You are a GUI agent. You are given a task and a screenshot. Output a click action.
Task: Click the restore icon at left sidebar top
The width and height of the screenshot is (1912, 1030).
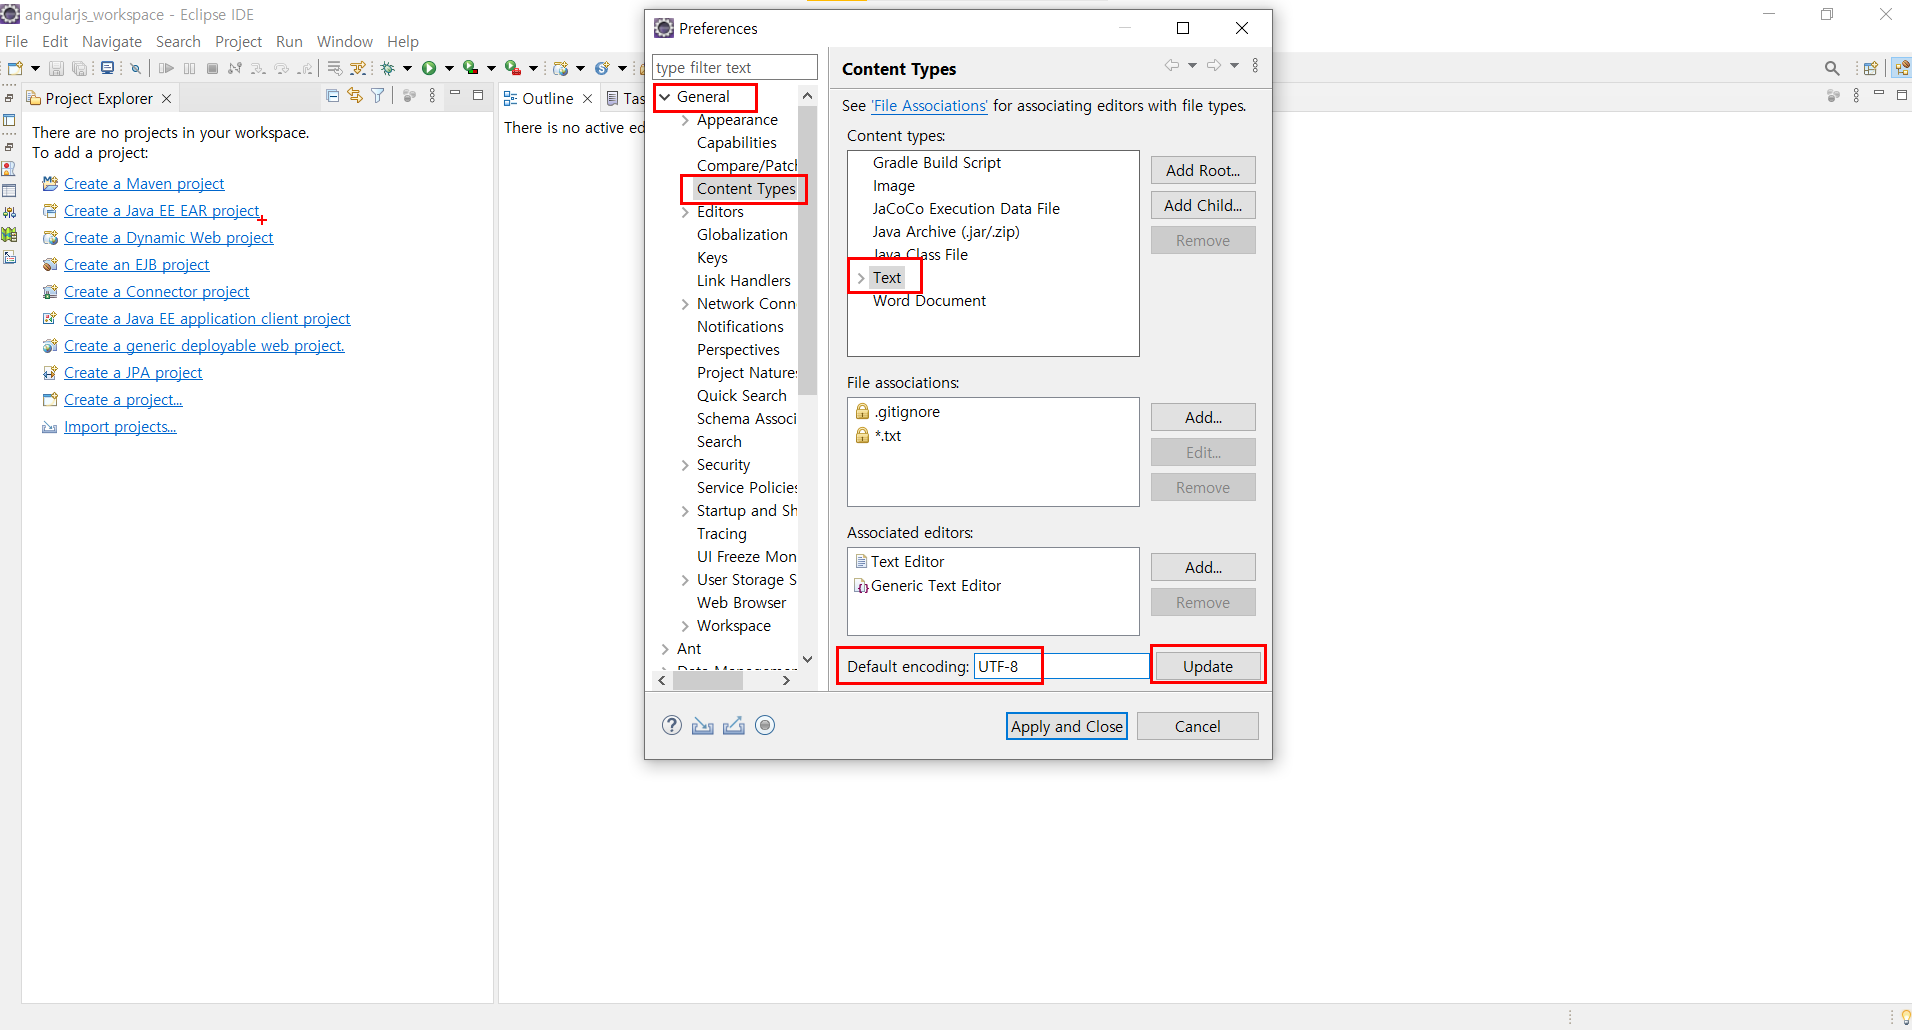9,98
